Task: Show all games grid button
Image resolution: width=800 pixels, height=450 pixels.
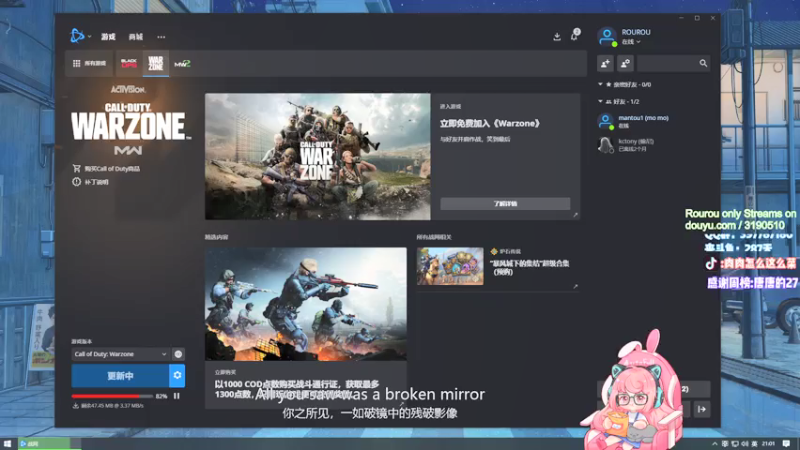Action: pyautogui.click(x=89, y=63)
